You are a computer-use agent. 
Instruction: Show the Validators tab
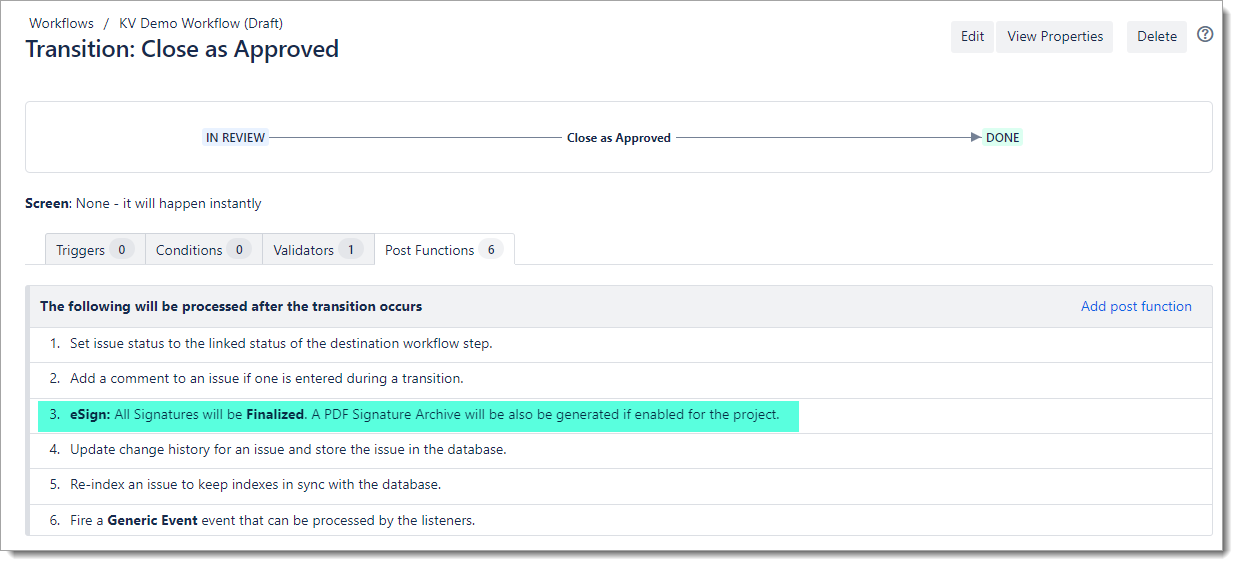(x=317, y=250)
